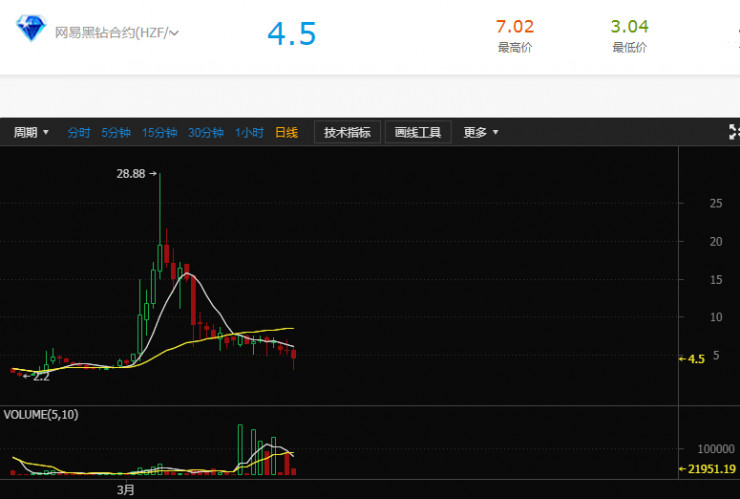Select the 5分钟 interval
740x499 pixels.
tap(116, 132)
